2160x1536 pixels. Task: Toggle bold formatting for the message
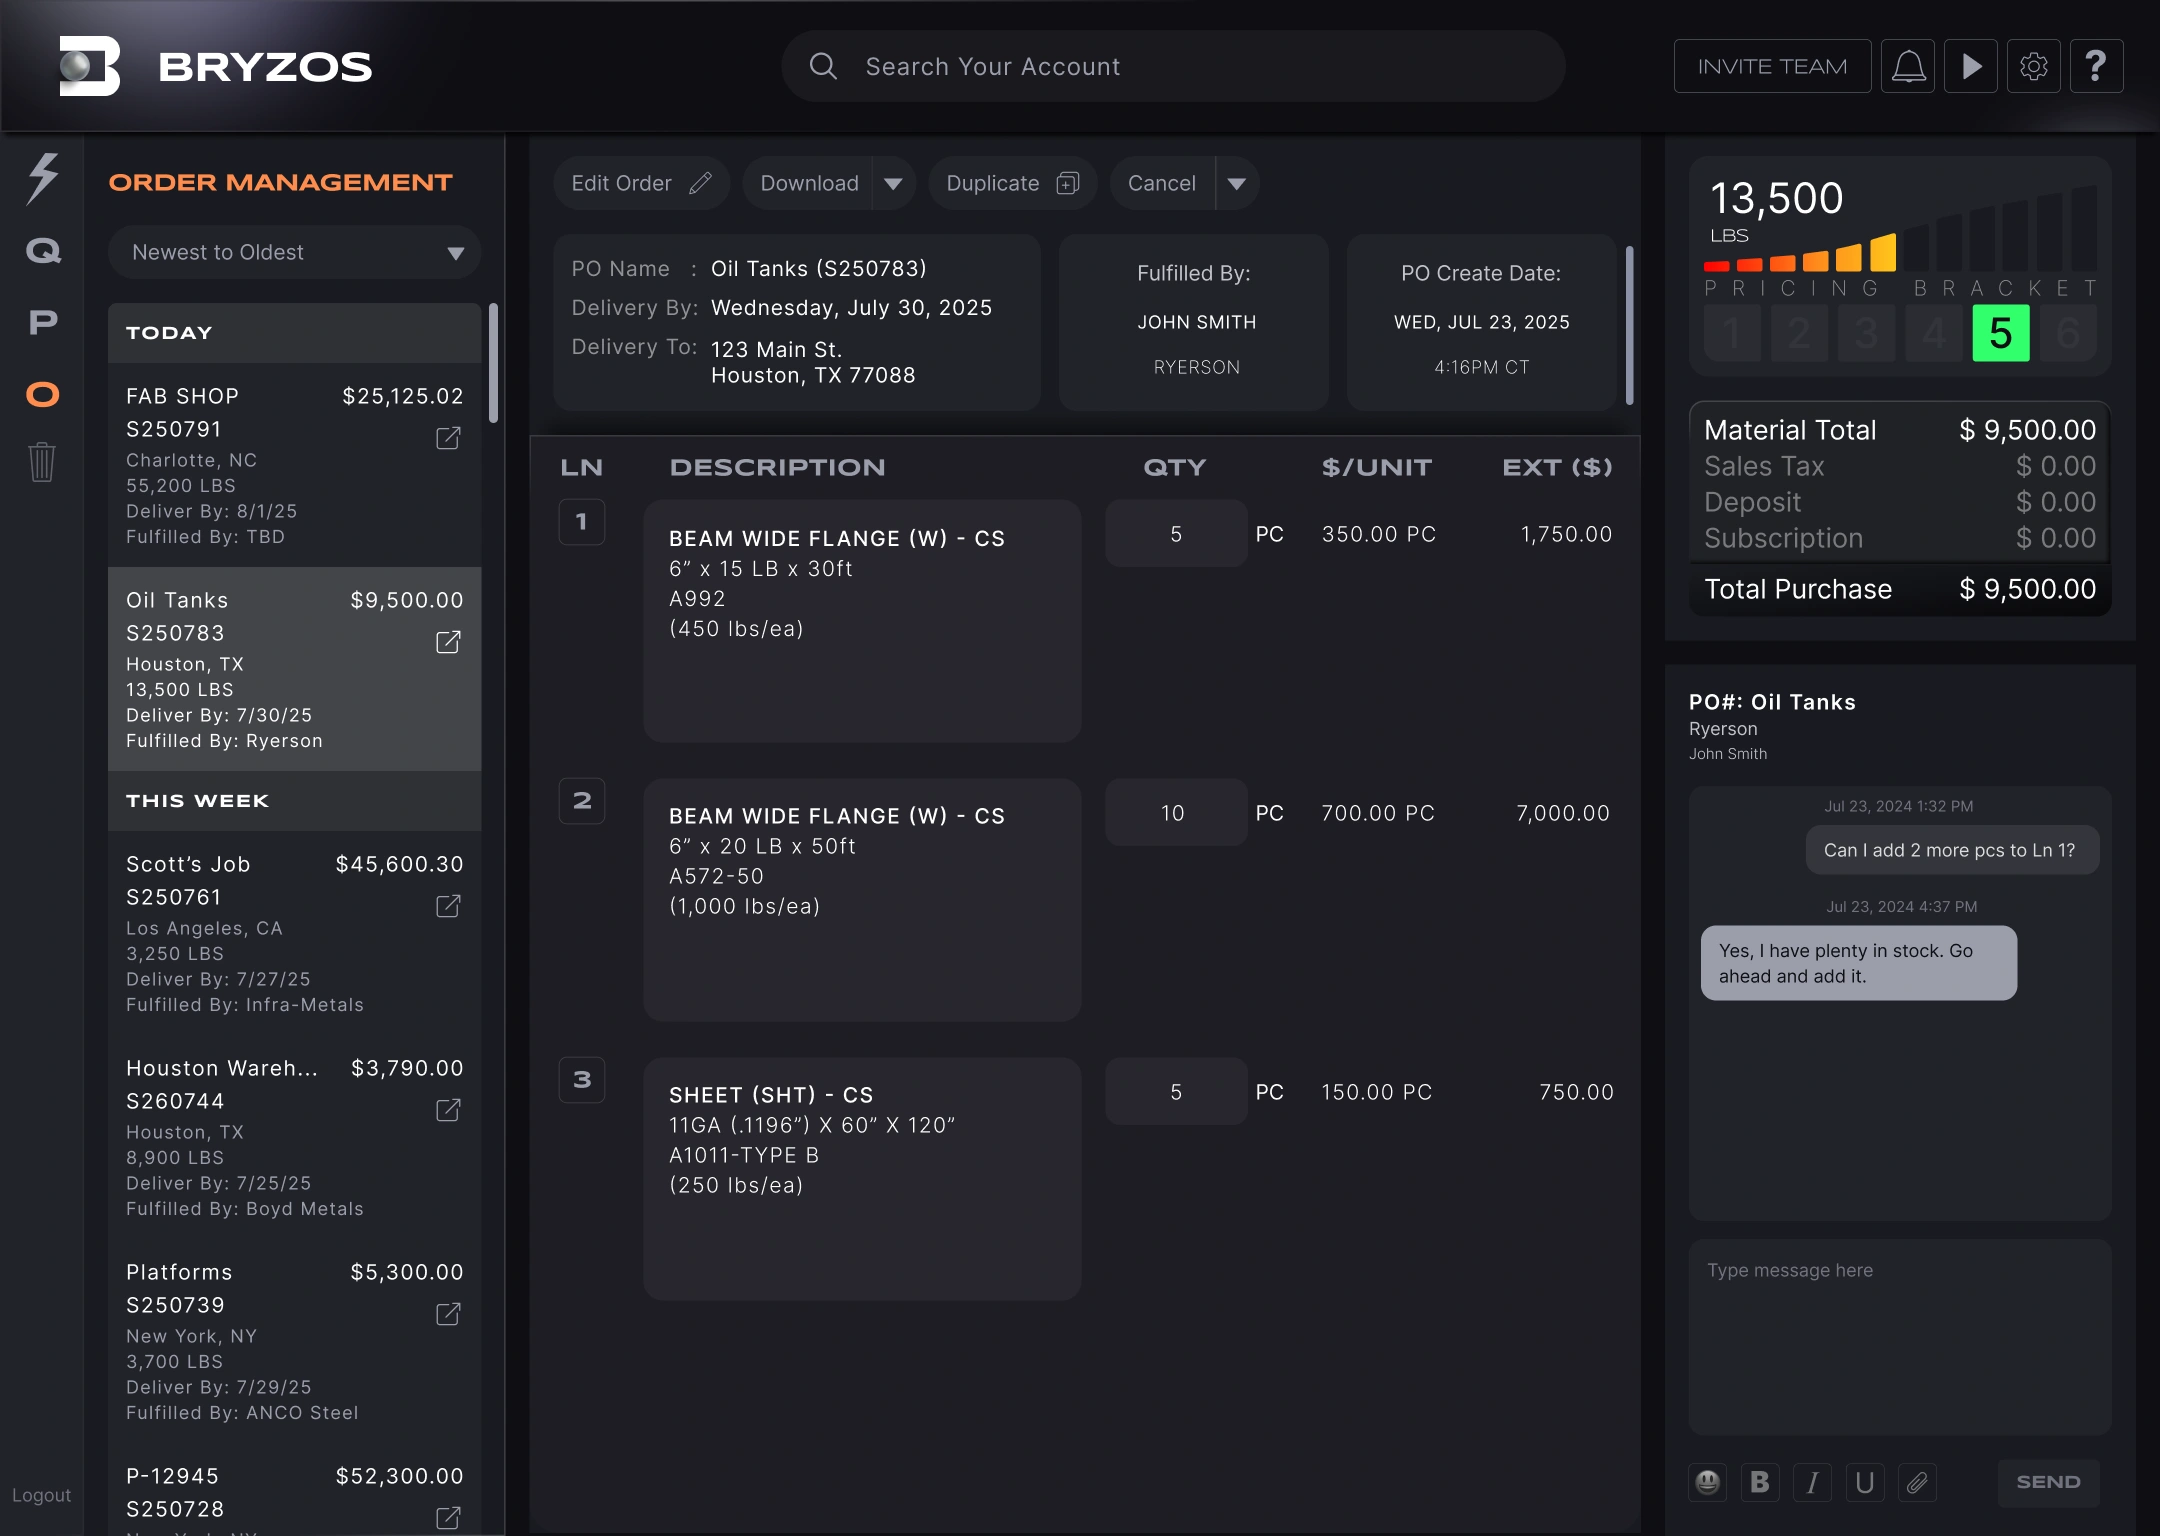coord(1760,1483)
